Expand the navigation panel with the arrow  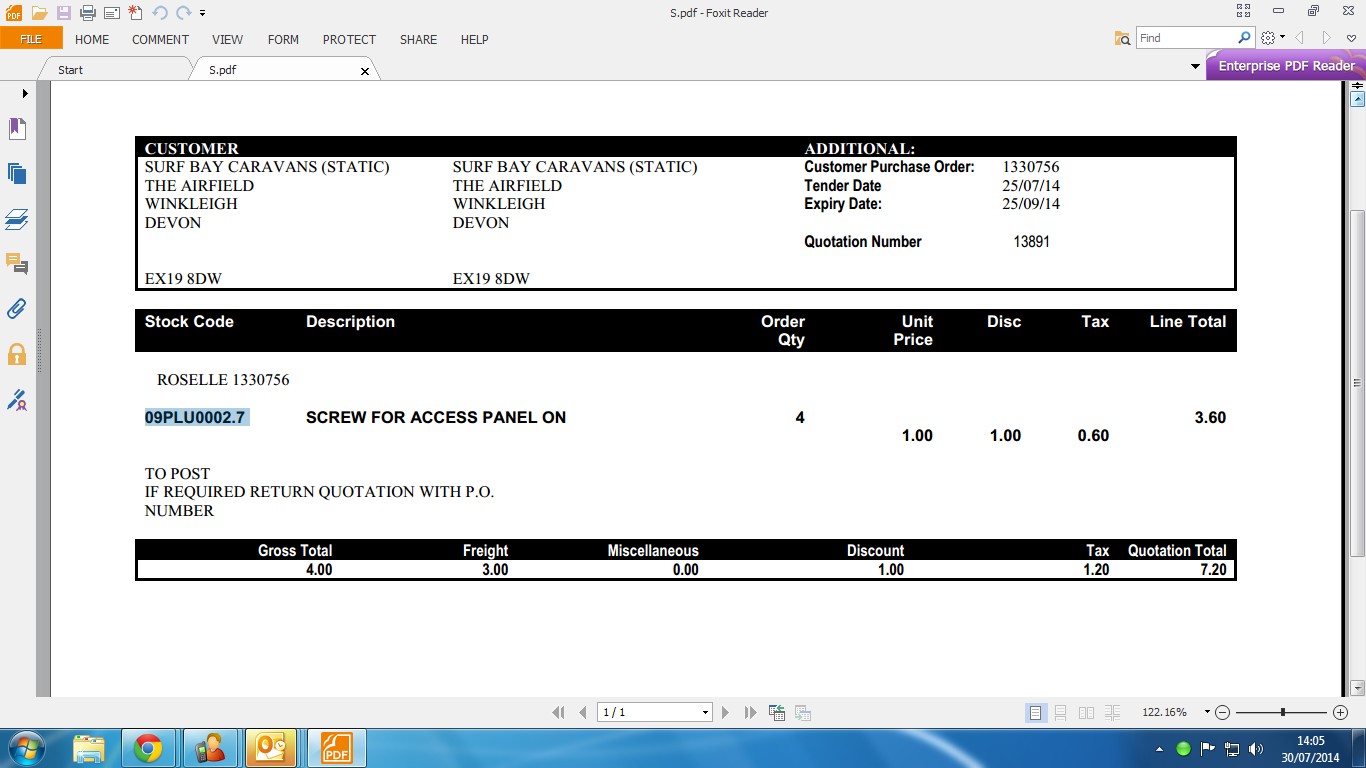tap(25, 93)
